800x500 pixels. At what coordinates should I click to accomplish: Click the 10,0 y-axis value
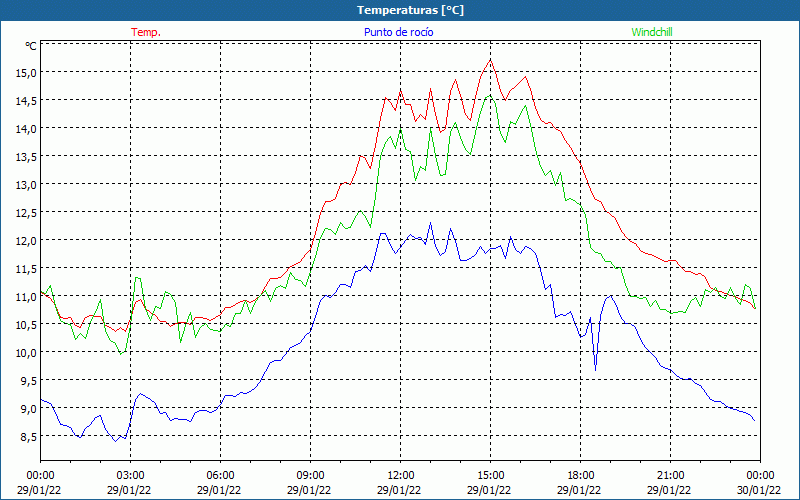27,353
